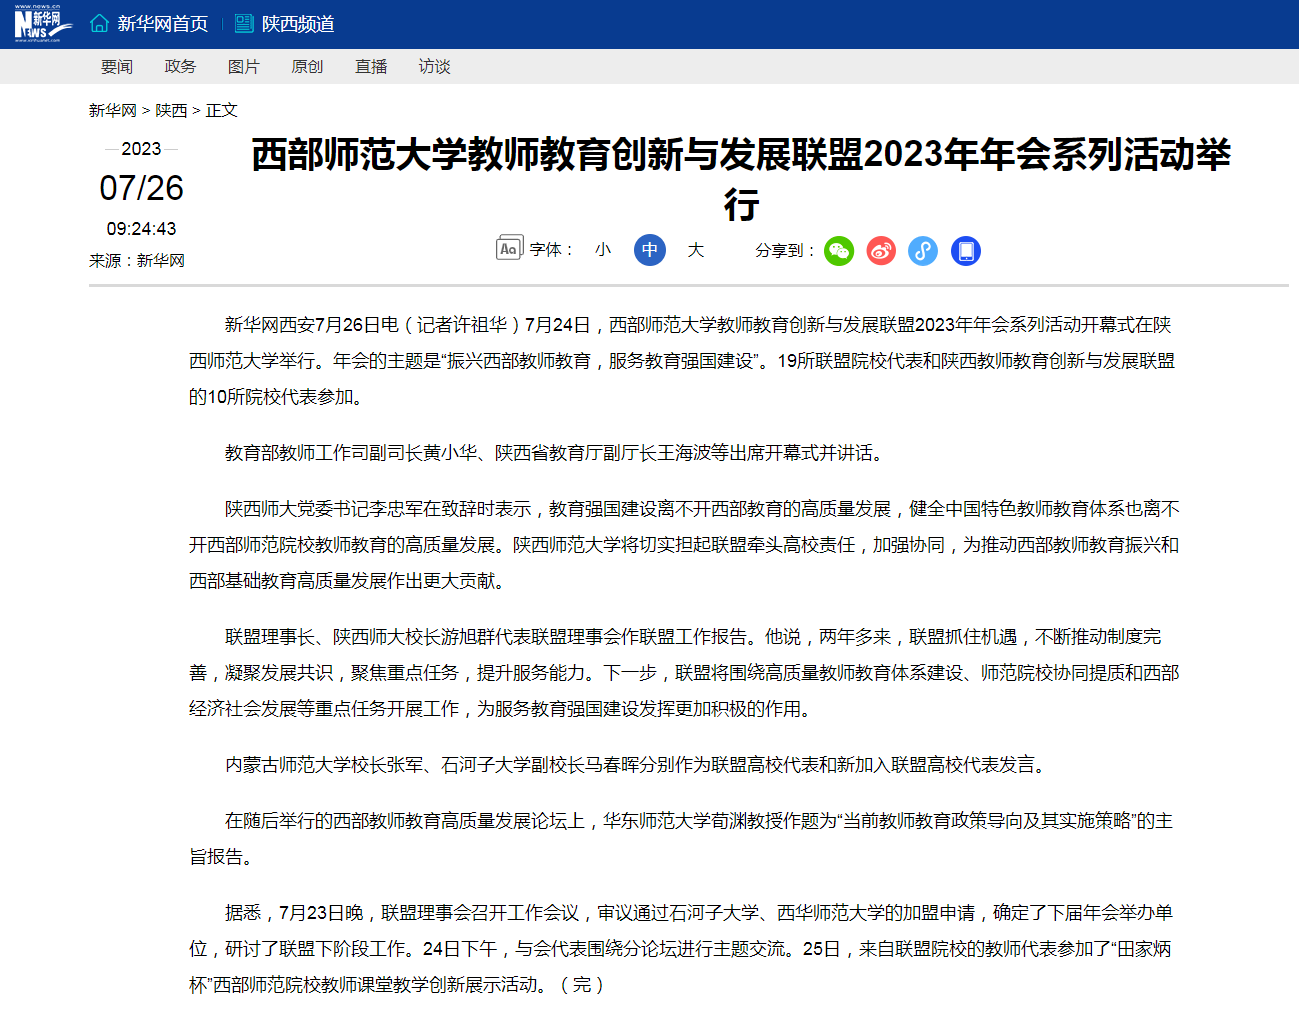This screenshot has width=1299, height=1022.
Task: Go to the 政务 section
Action: [x=180, y=67]
